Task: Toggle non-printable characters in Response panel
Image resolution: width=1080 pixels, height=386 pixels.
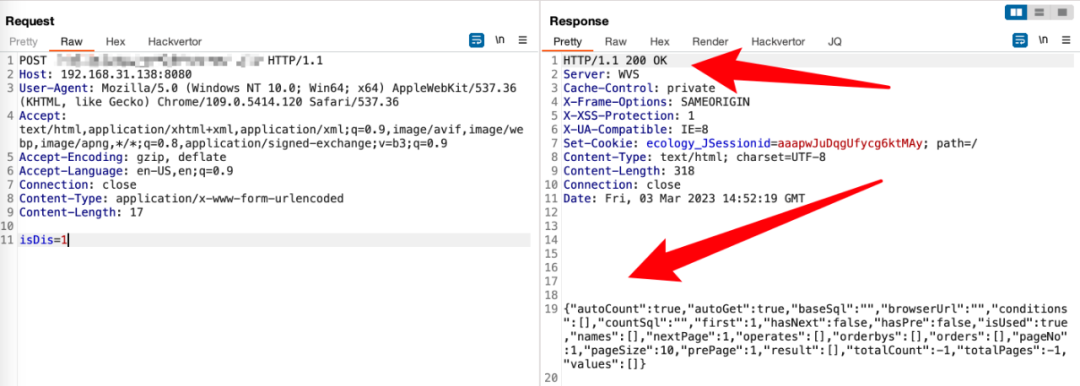Action: [x=1043, y=40]
